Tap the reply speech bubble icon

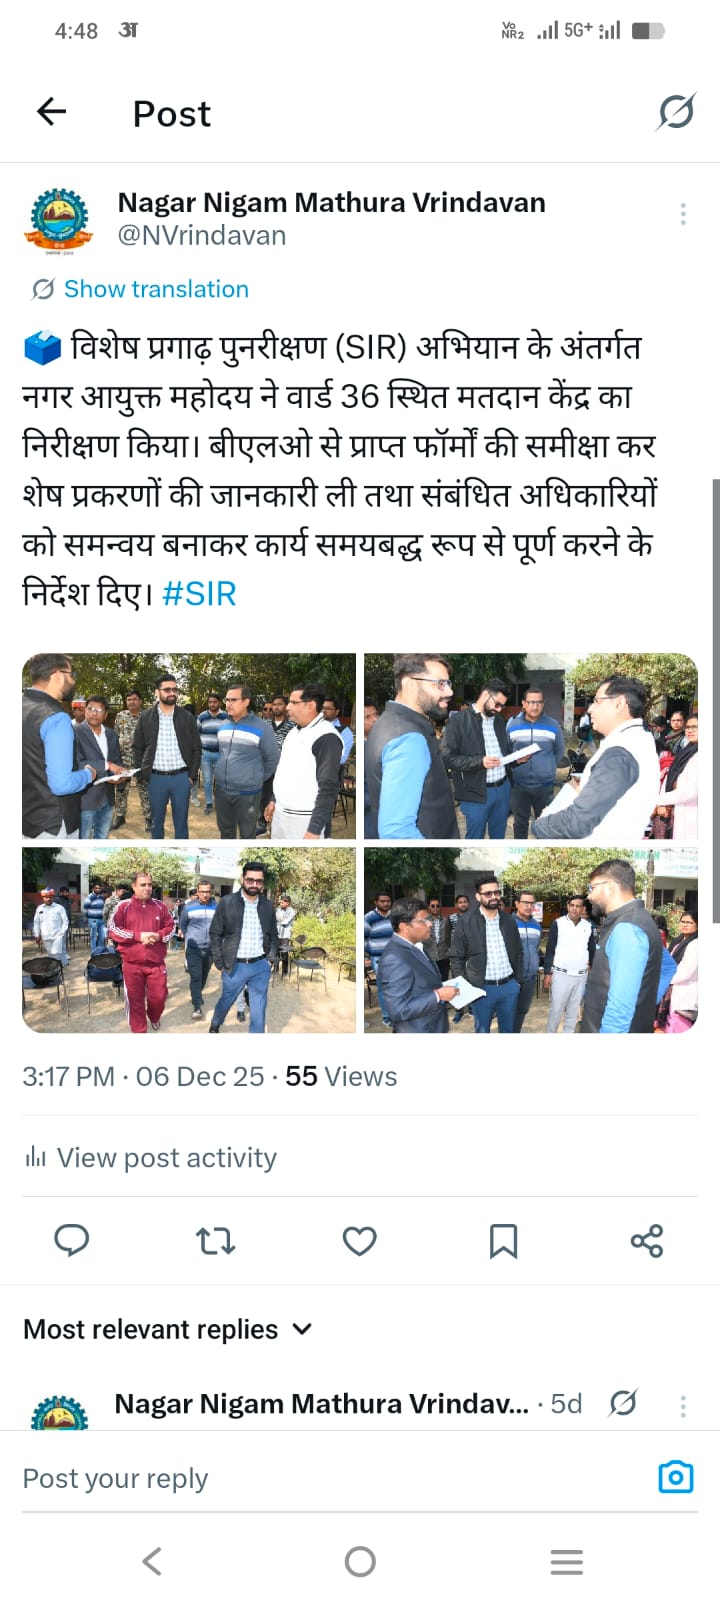pos(71,1241)
